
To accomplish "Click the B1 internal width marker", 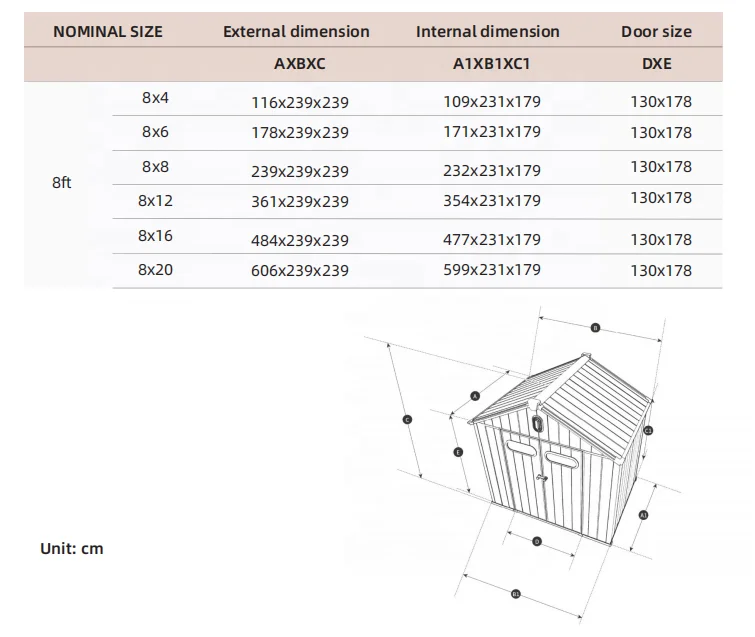I will 516,594.
